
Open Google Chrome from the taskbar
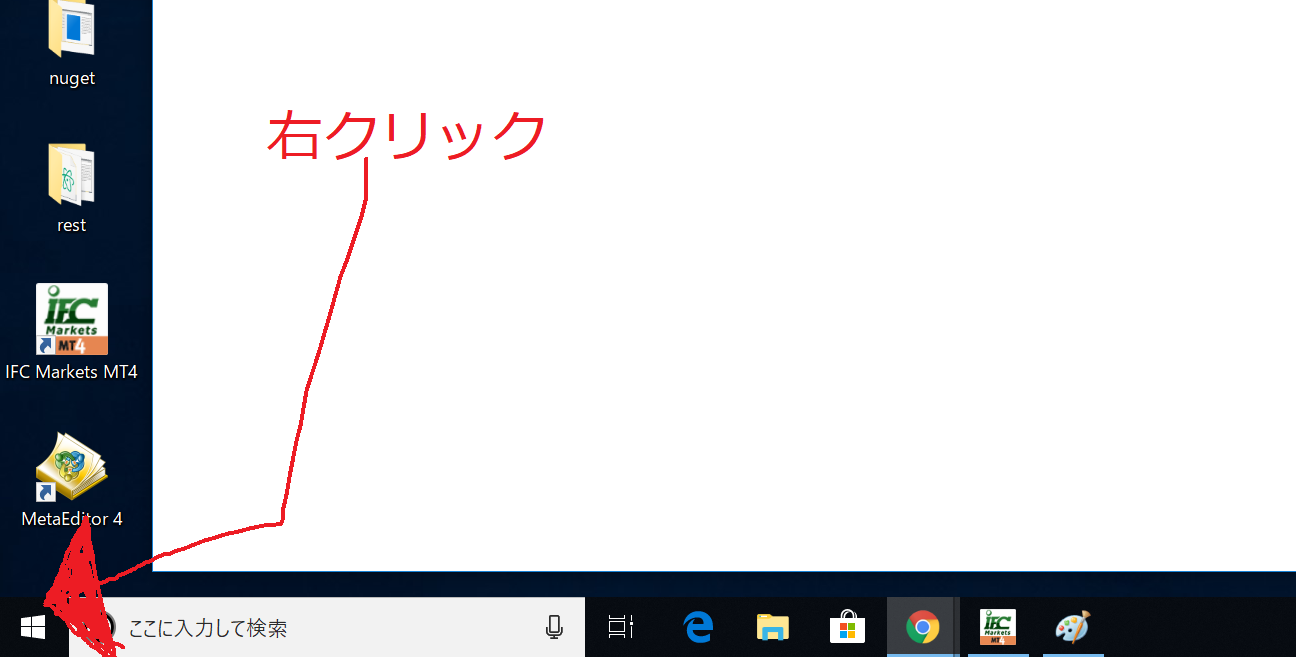tap(921, 627)
